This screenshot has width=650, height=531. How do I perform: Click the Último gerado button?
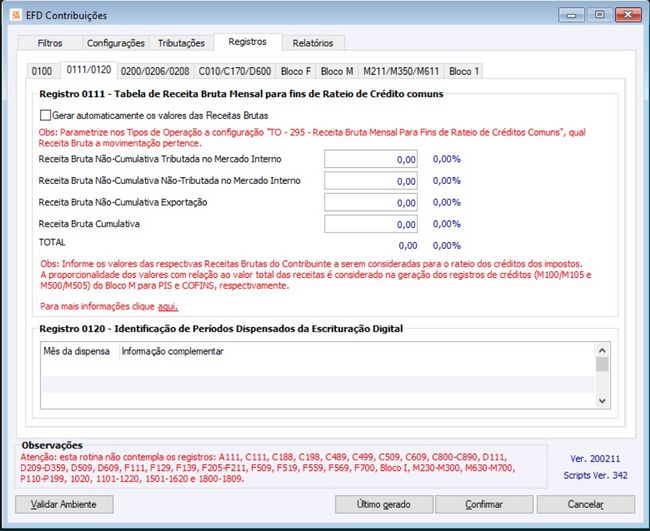click(x=384, y=504)
